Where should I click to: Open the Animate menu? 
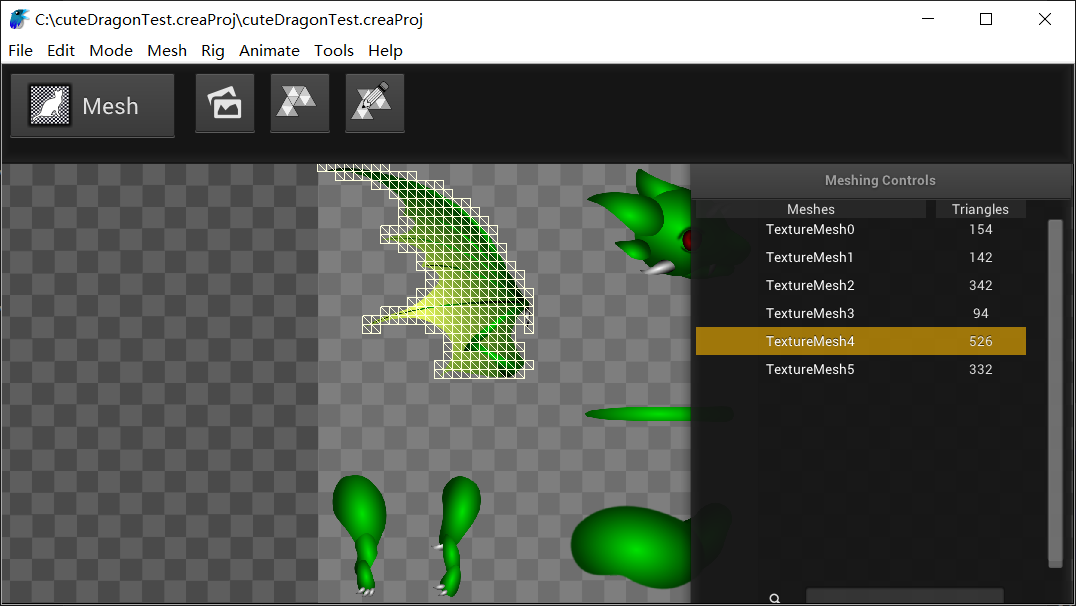[x=269, y=51]
